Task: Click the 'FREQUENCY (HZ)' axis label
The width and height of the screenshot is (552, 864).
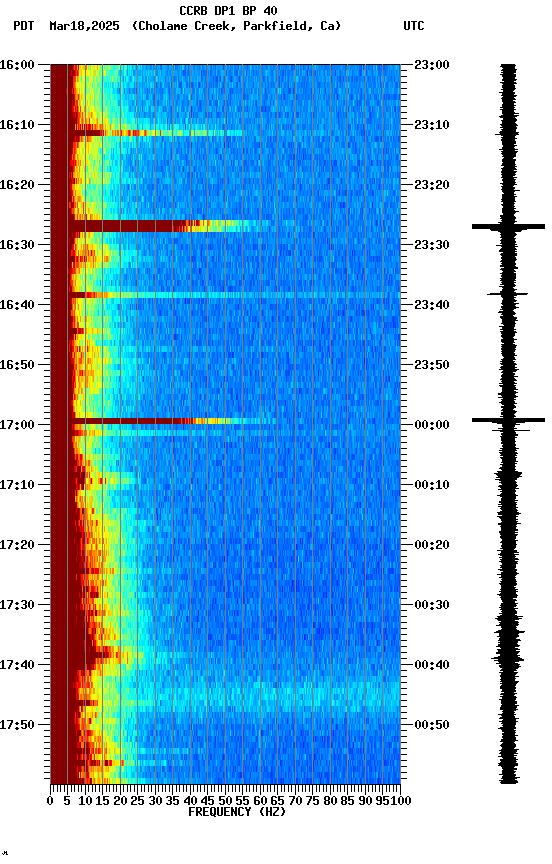Action: [x=237, y=812]
